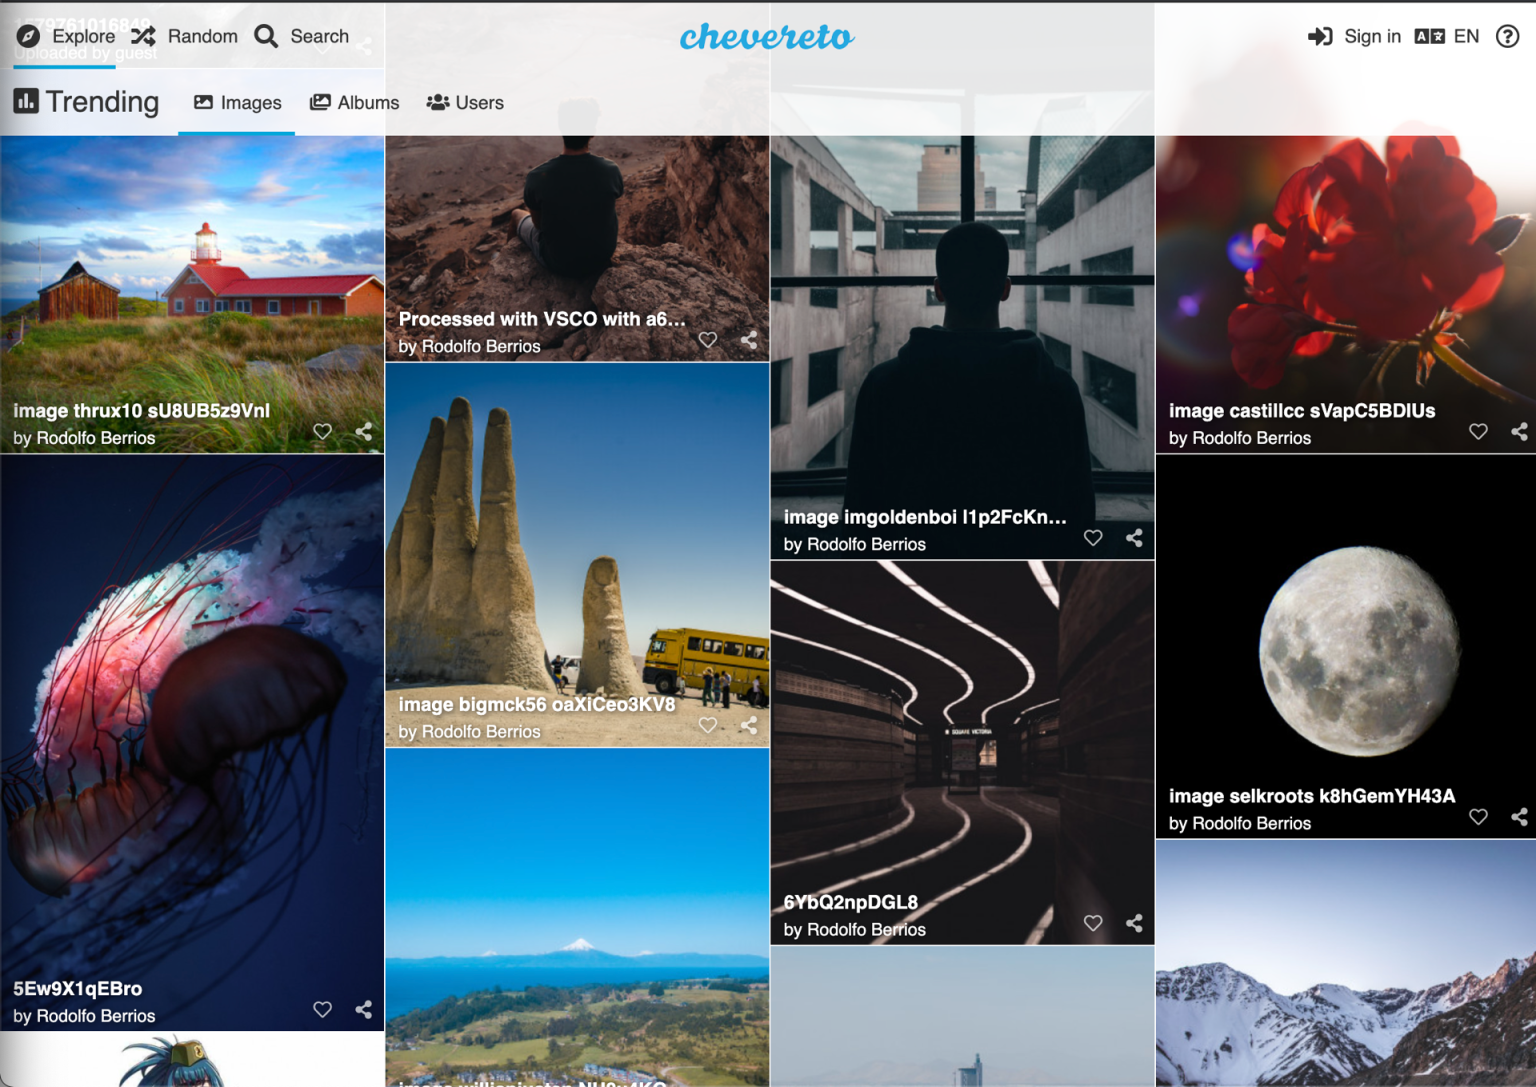Open Rodolfo Berrios profile link
Image resolution: width=1536 pixels, height=1087 pixels.
point(94,438)
